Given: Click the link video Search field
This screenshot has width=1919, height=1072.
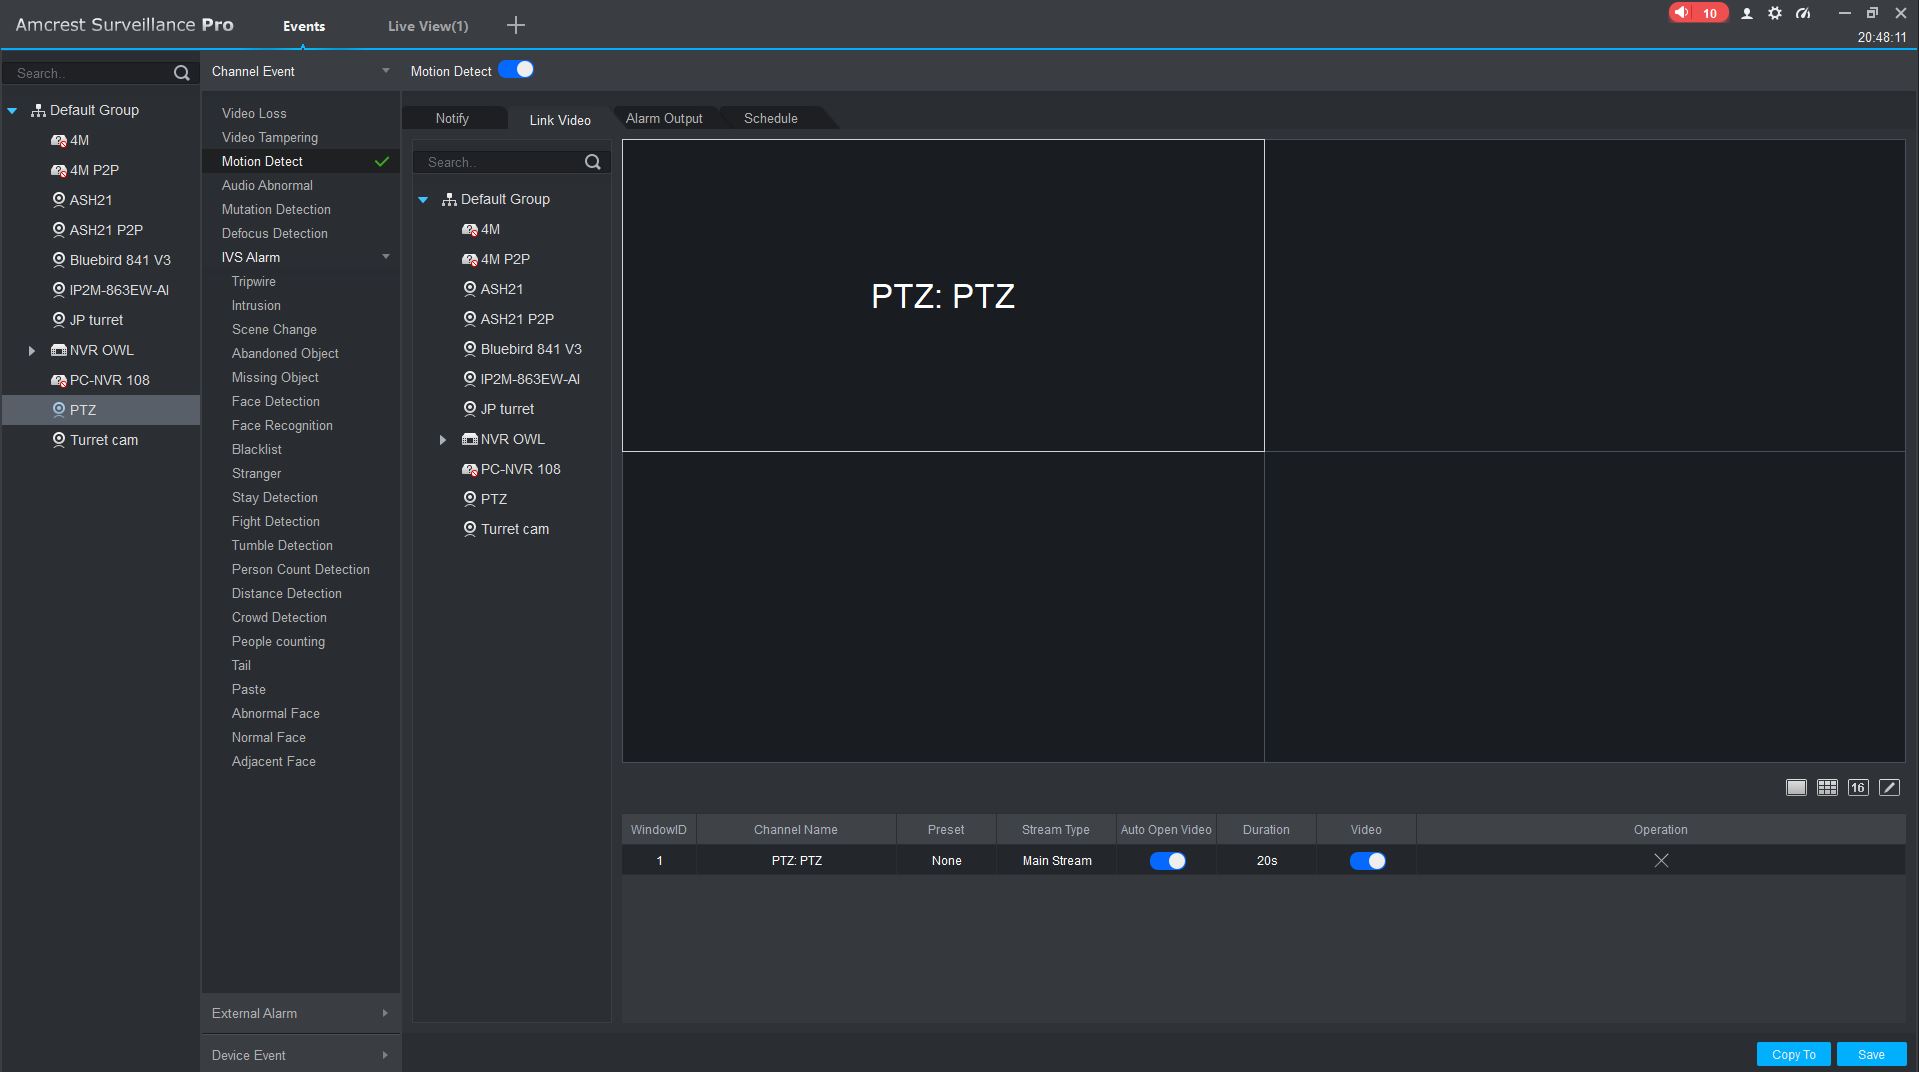Looking at the screenshot, I should point(500,162).
